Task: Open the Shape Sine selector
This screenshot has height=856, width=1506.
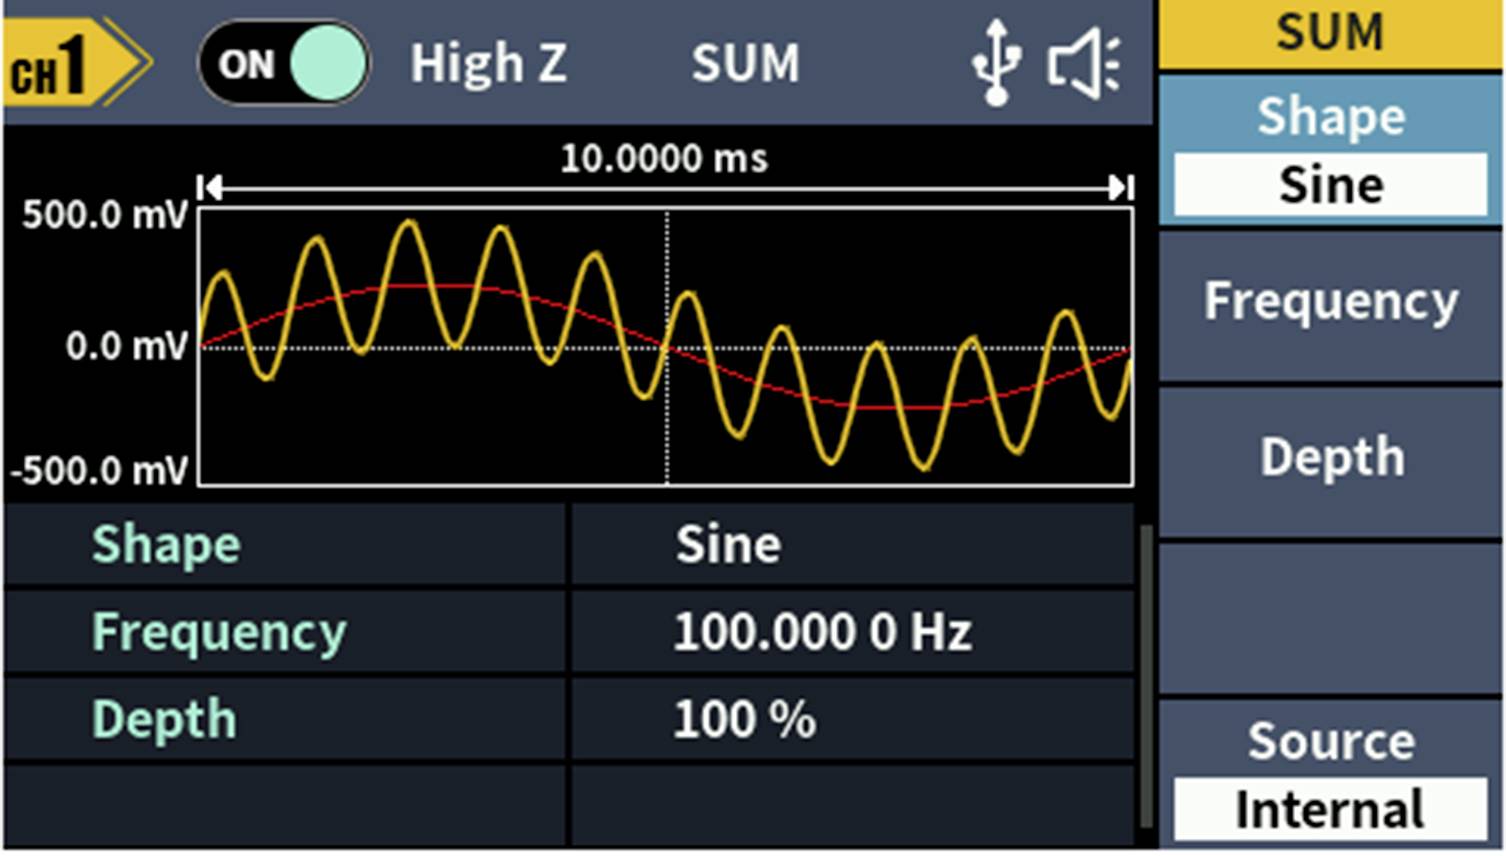Action: pyautogui.click(x=1330, y=183)
